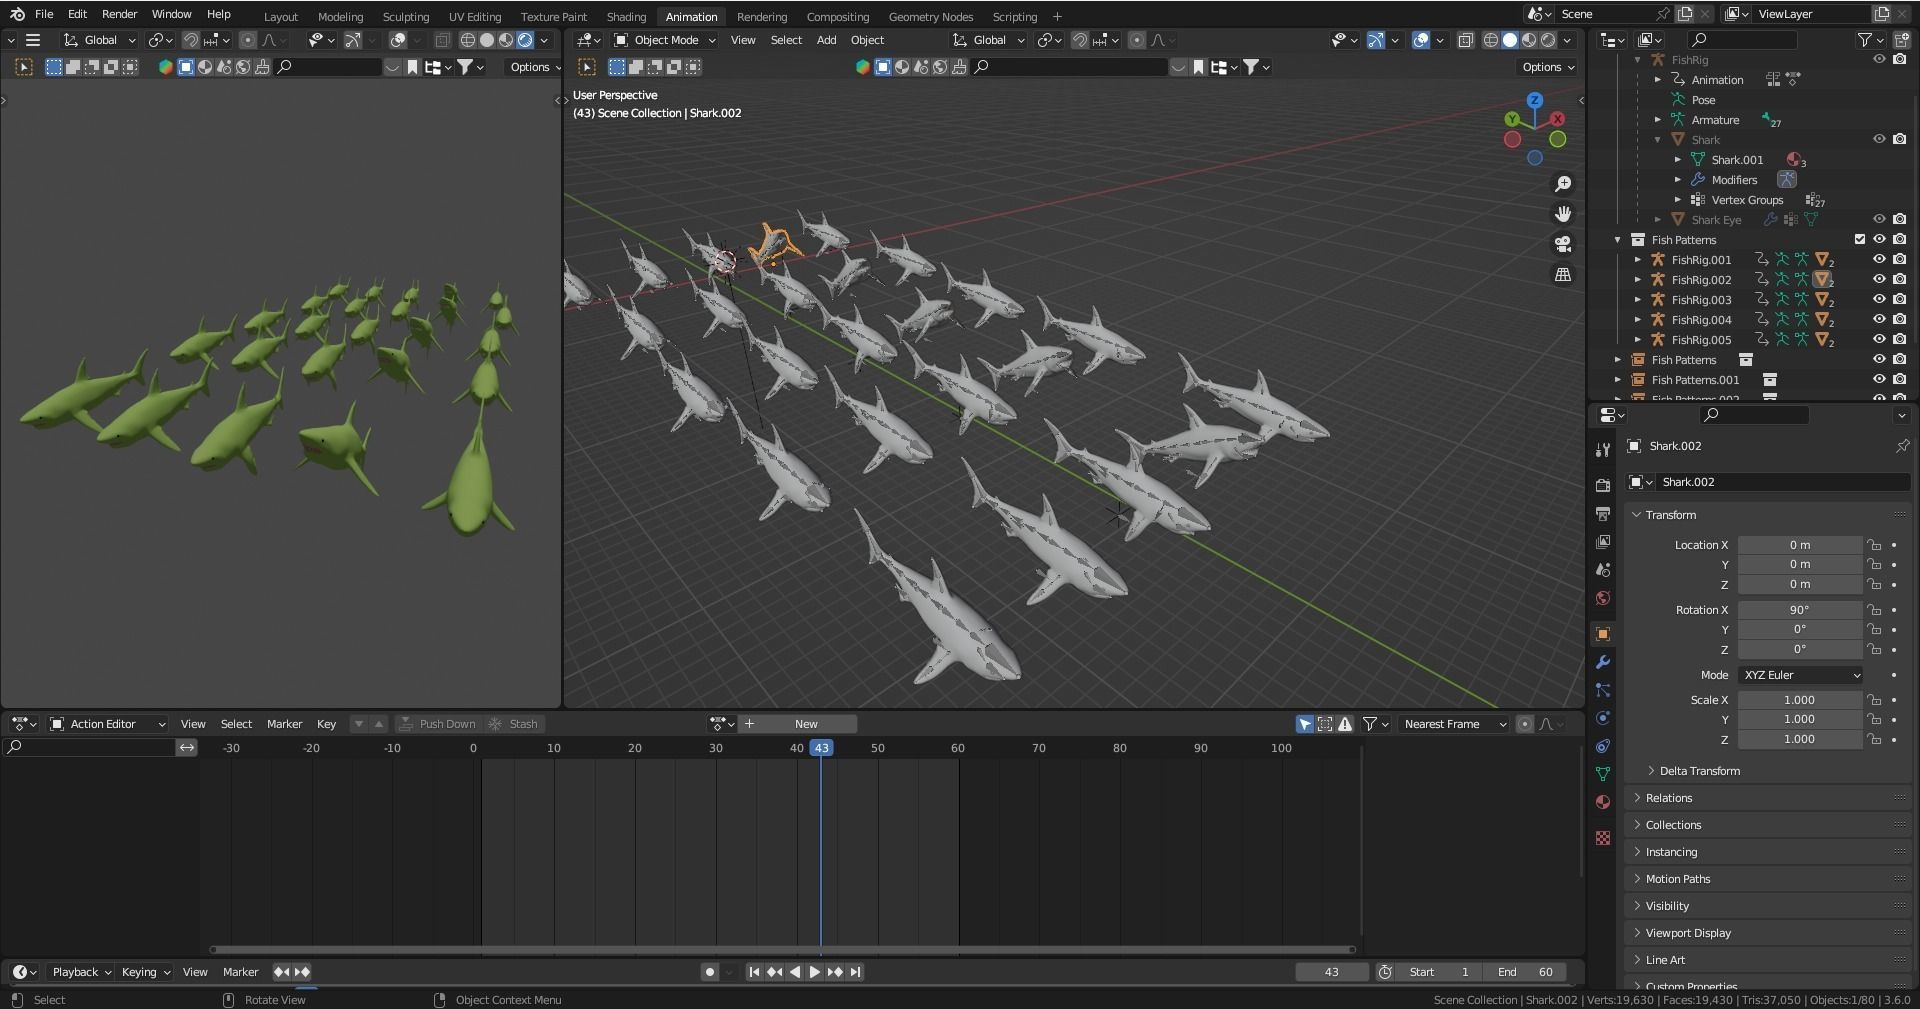Open the Particles properties tab icon
The height and width of the screenshot is (1009, 1920).
(x=1603, y=690)
